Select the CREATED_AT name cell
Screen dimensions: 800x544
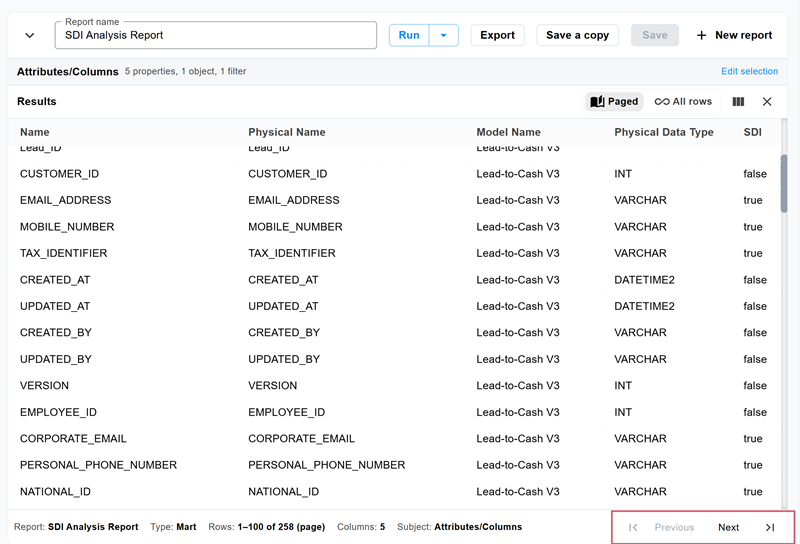tap(55, 280)
